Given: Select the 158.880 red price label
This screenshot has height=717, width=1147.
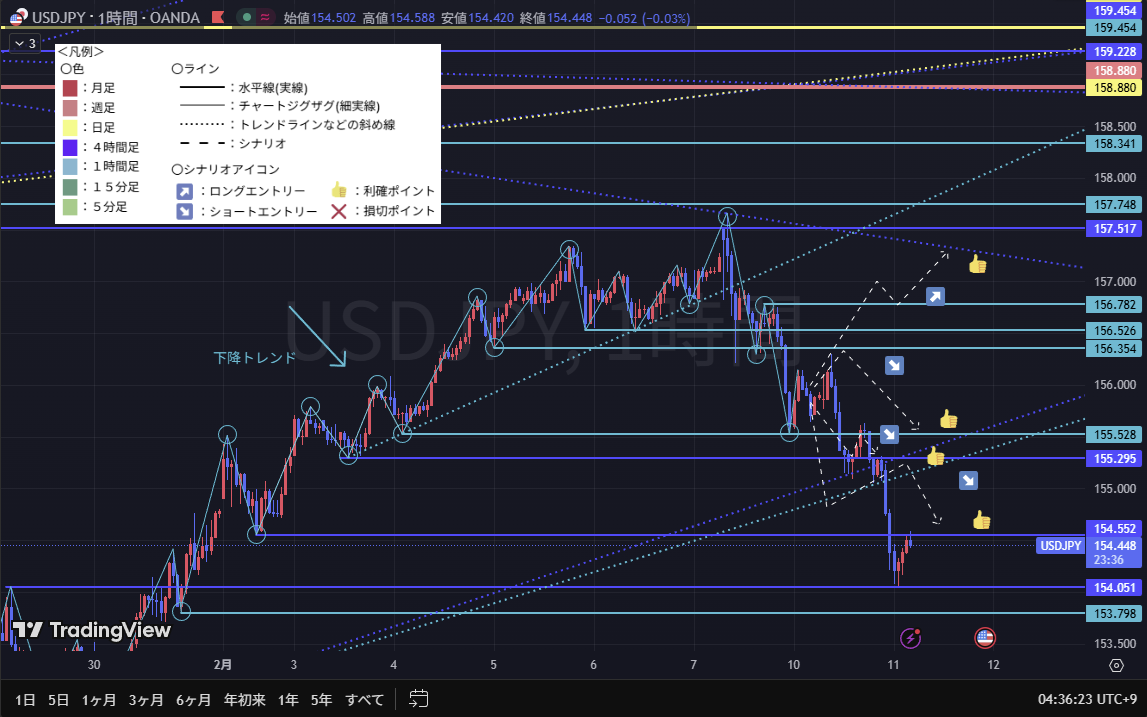Looking at the screenshot, I should coord(1114,71).
